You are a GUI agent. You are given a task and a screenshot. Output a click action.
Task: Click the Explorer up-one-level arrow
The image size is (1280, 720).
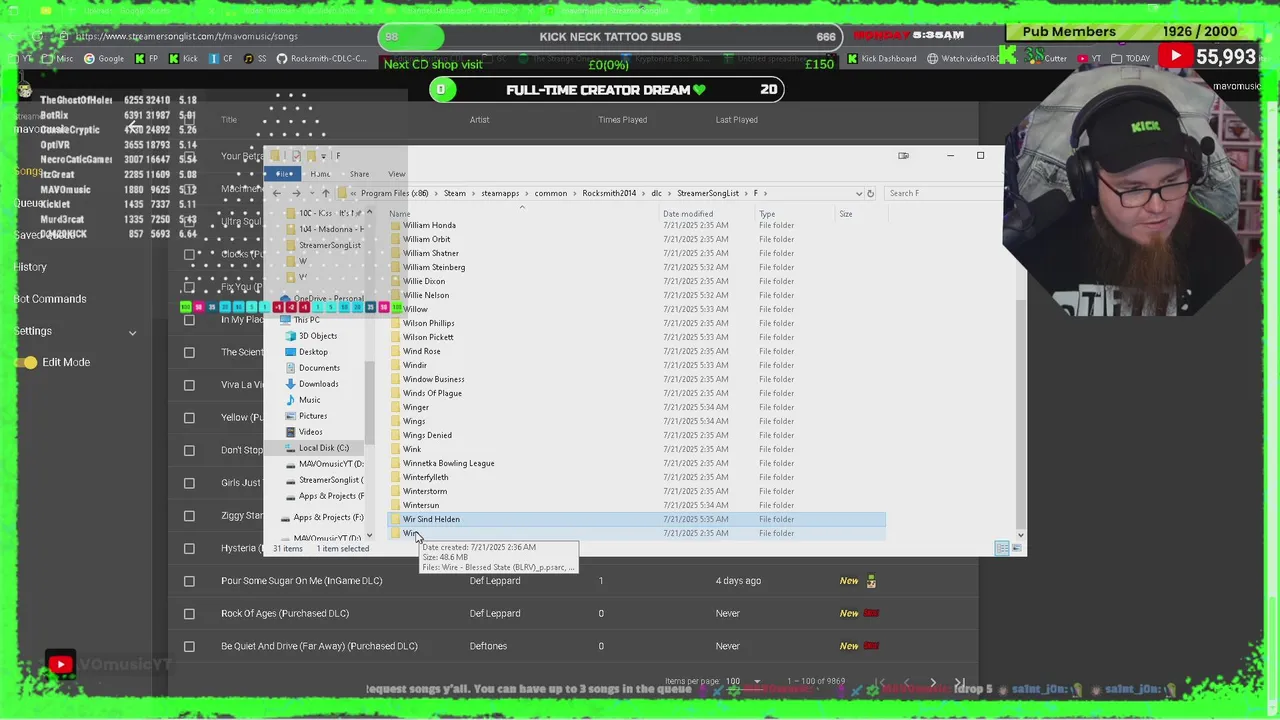(x=325, y=193)
